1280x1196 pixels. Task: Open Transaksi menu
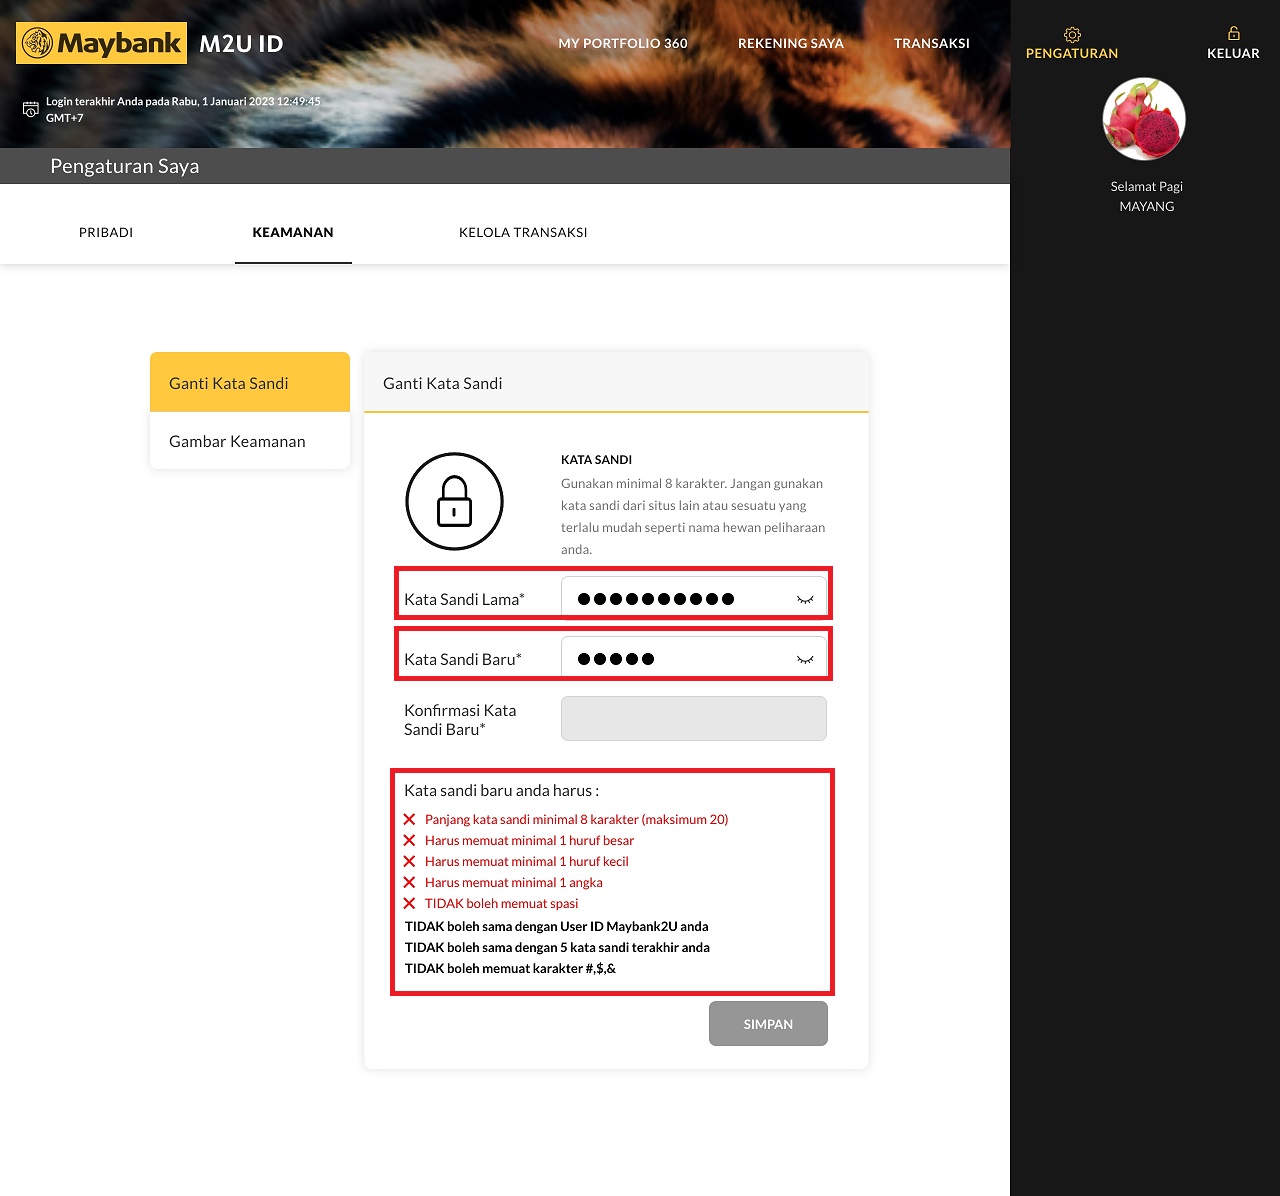pos(932,43)
